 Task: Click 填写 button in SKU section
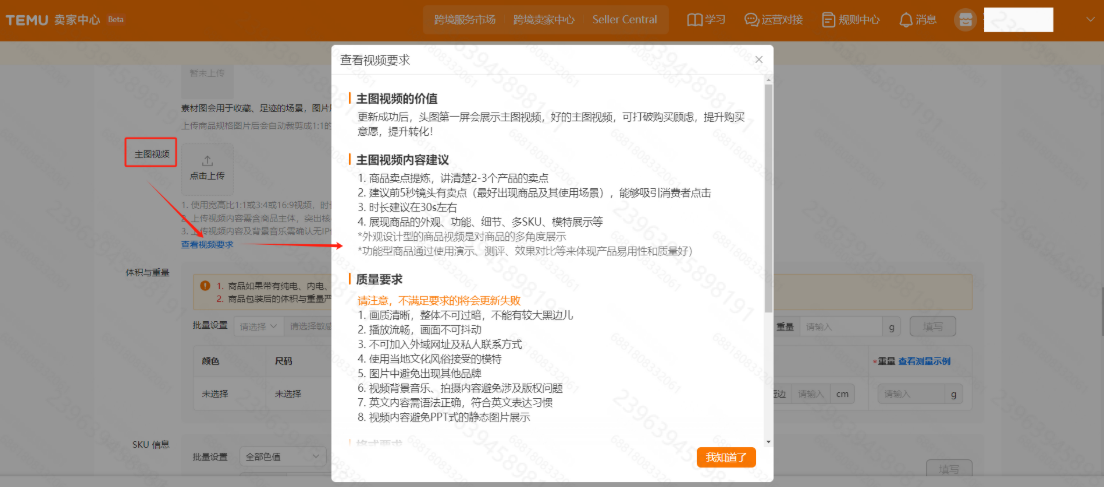pos(949,469)
